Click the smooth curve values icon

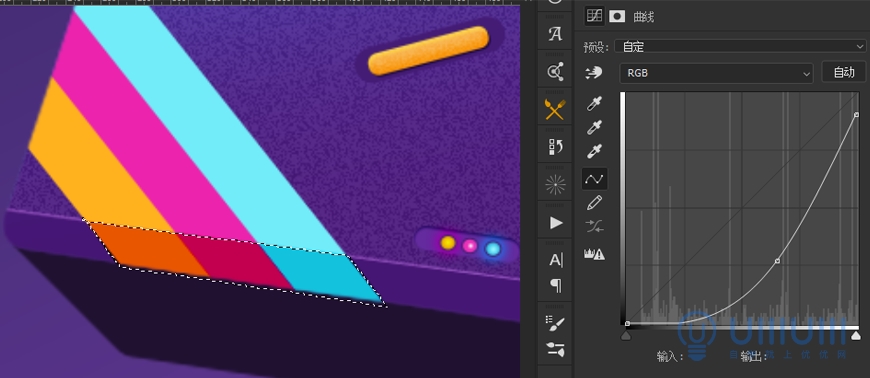pyautogui.click(x=594, y=226)
